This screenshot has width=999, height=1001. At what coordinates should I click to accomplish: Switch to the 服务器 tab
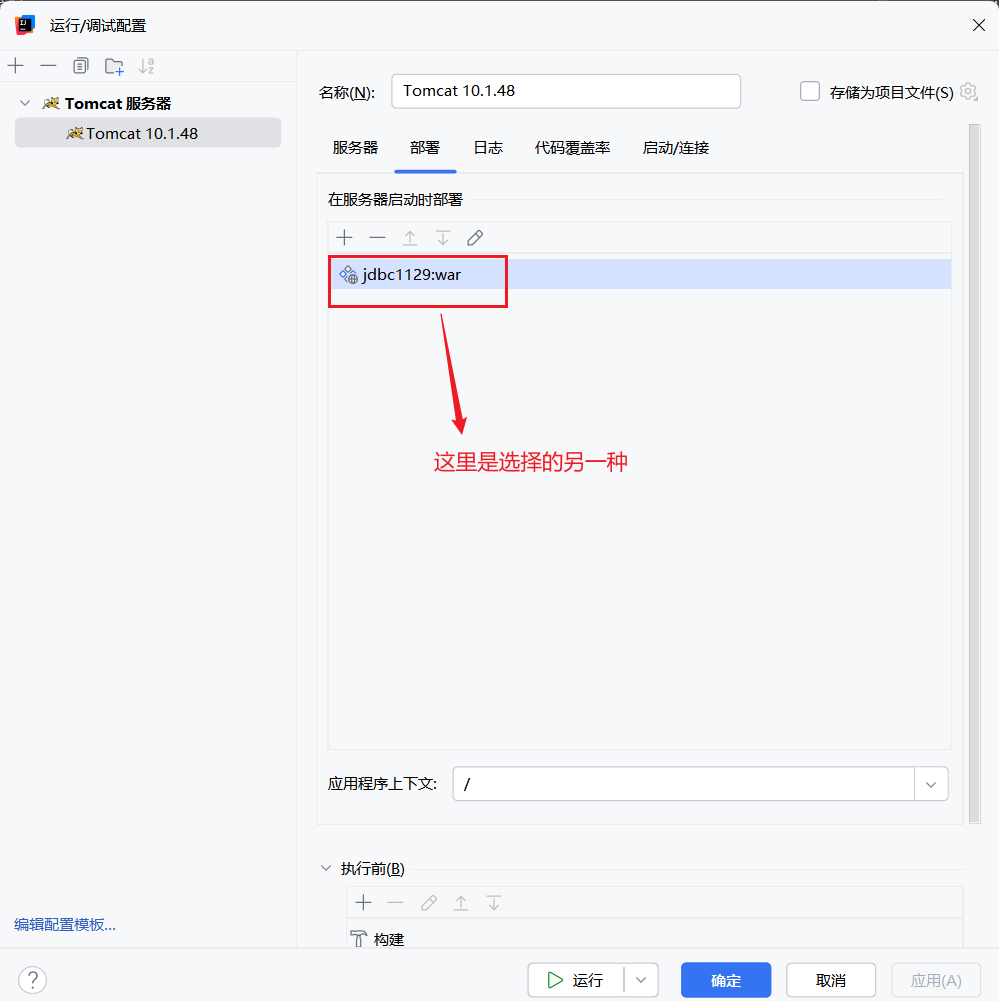[356, 148]
